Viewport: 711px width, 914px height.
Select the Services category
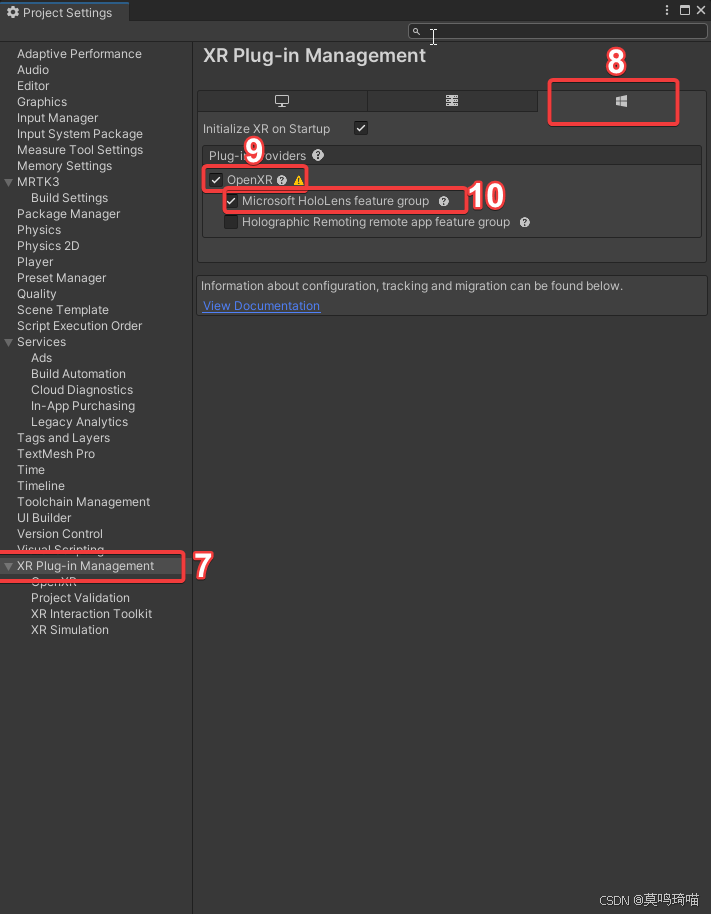(x=41, y=342)
